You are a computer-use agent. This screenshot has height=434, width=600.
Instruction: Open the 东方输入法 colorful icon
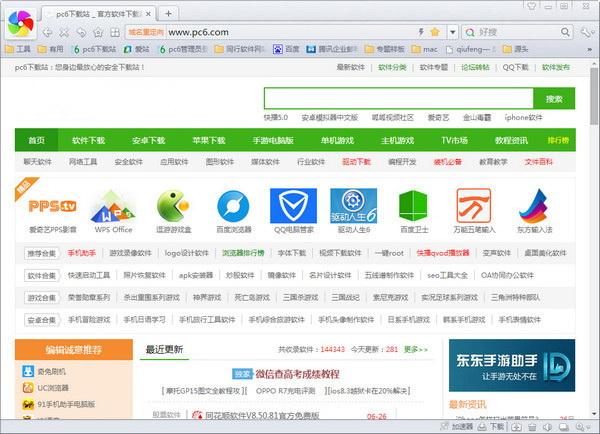(x=535, y=206)
